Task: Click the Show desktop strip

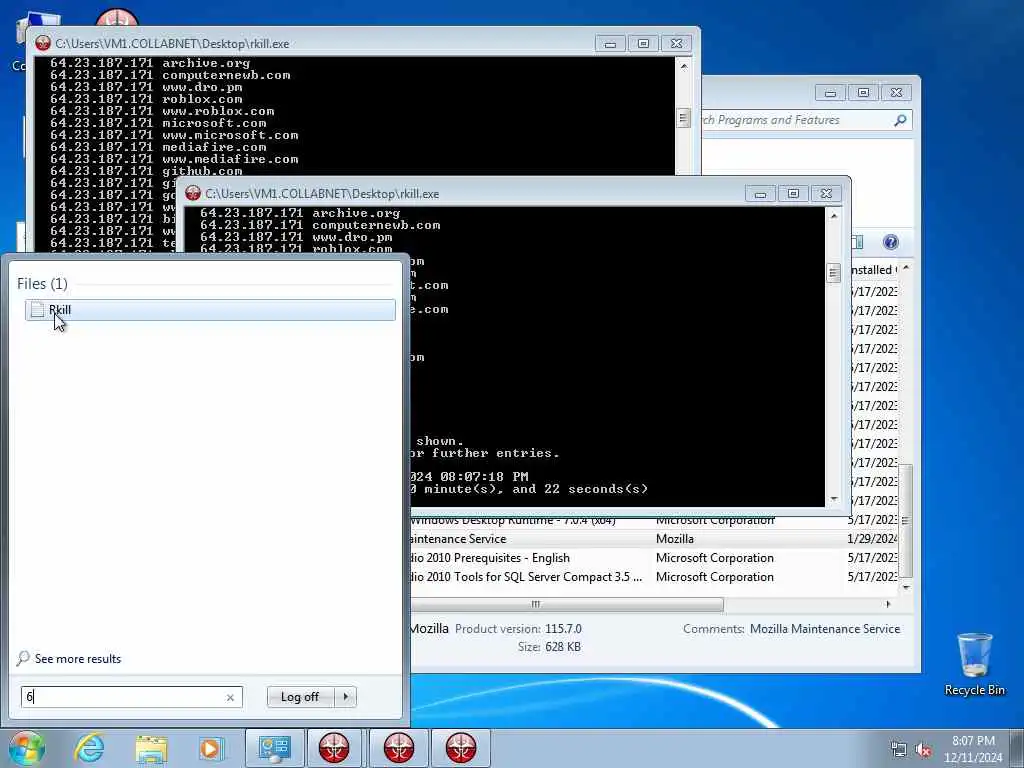Action: (x=1018, y=748)
